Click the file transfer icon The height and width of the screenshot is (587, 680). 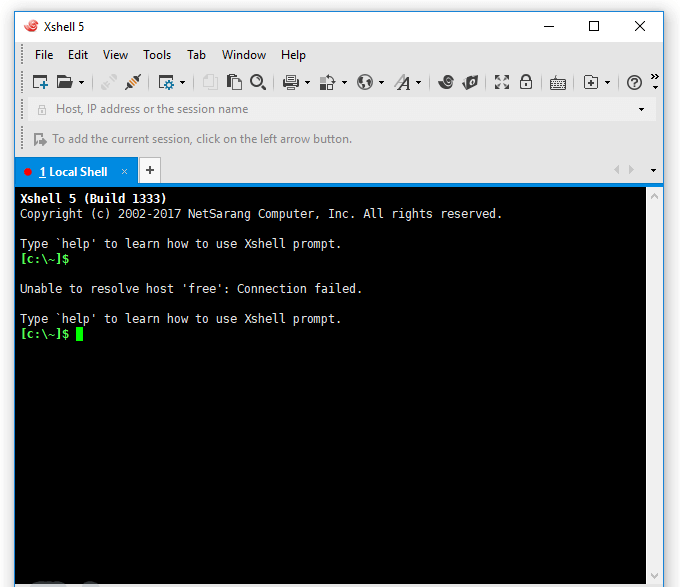[x=327, y=82]
